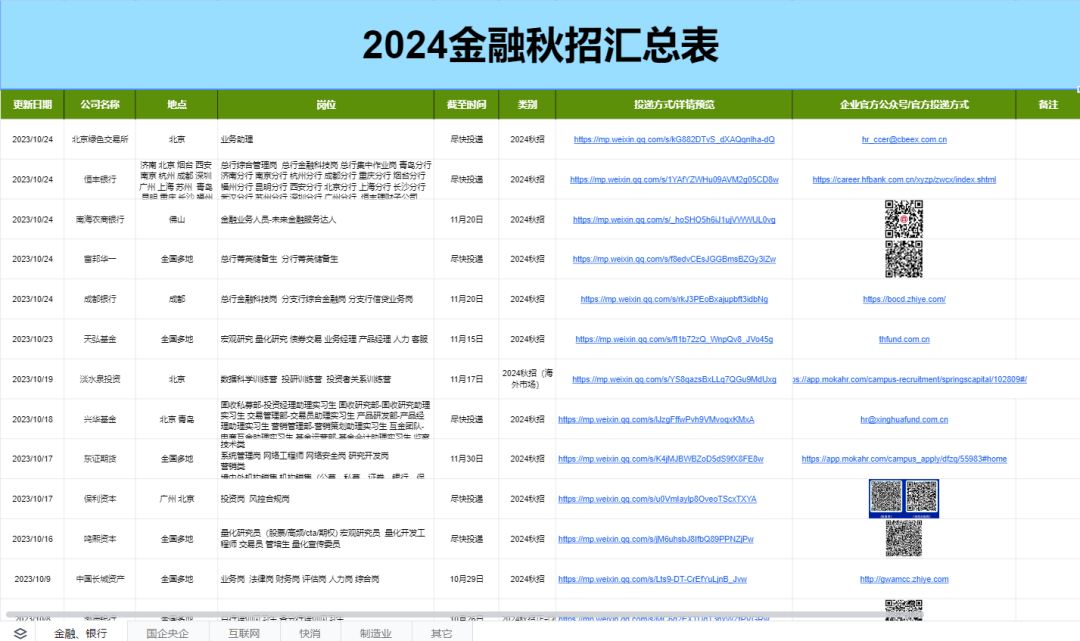
Task: Select the 企业官方公众号/官方投递方式 header
Action: coord(904,104)
